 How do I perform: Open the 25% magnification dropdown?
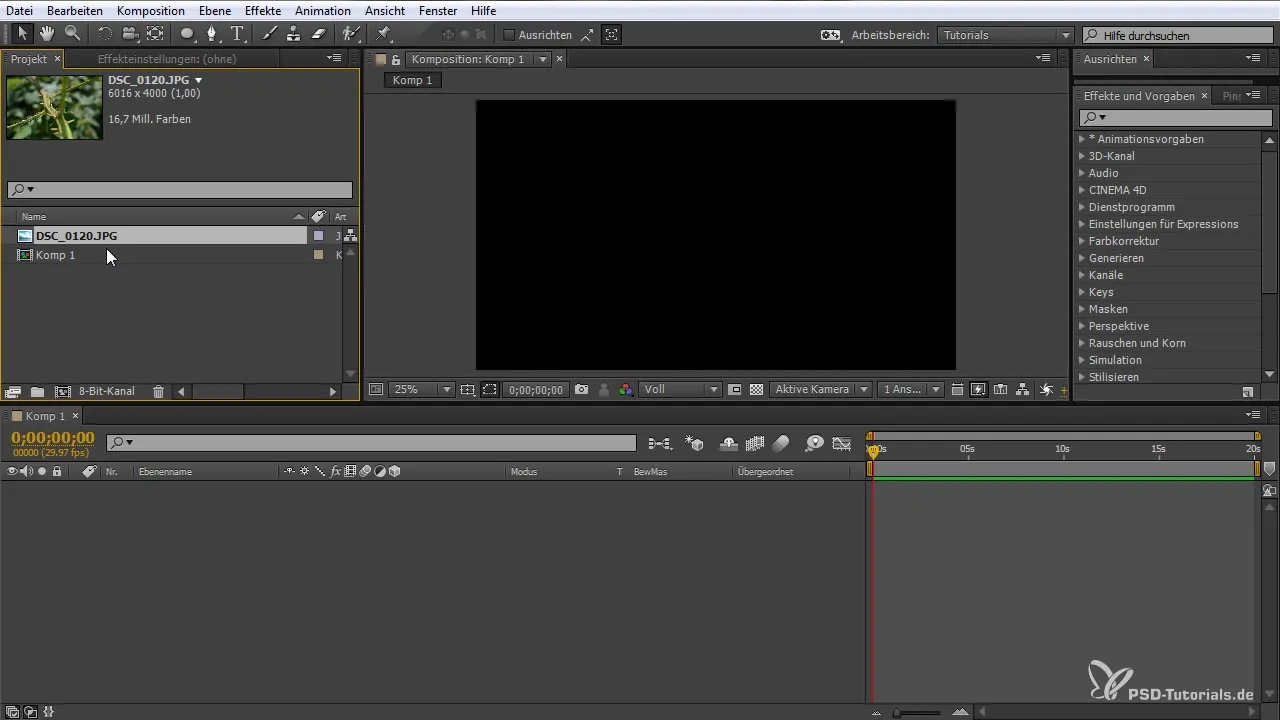pos(421,390)
